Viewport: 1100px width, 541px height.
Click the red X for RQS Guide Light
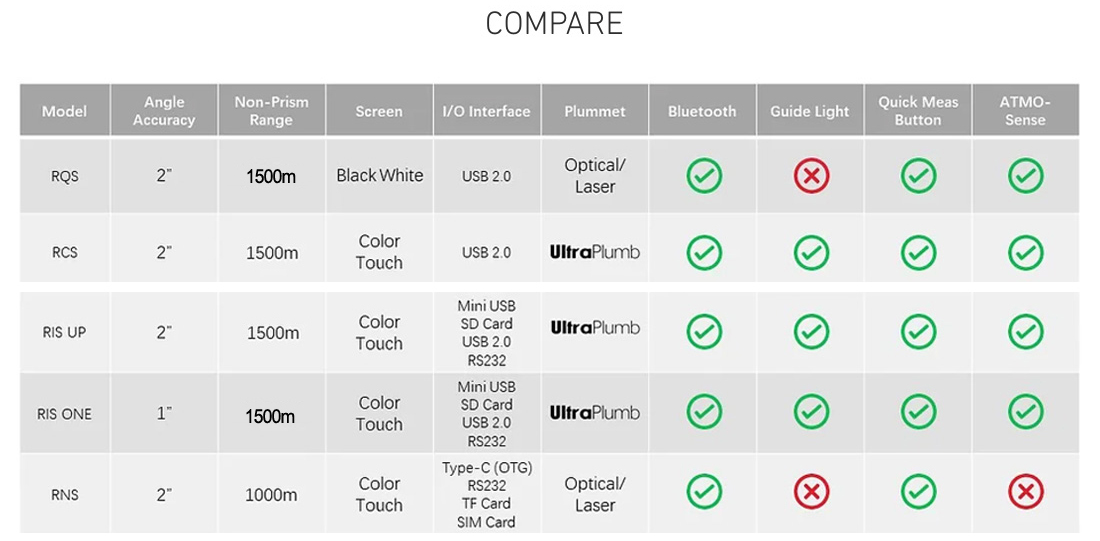coord(811,176)
